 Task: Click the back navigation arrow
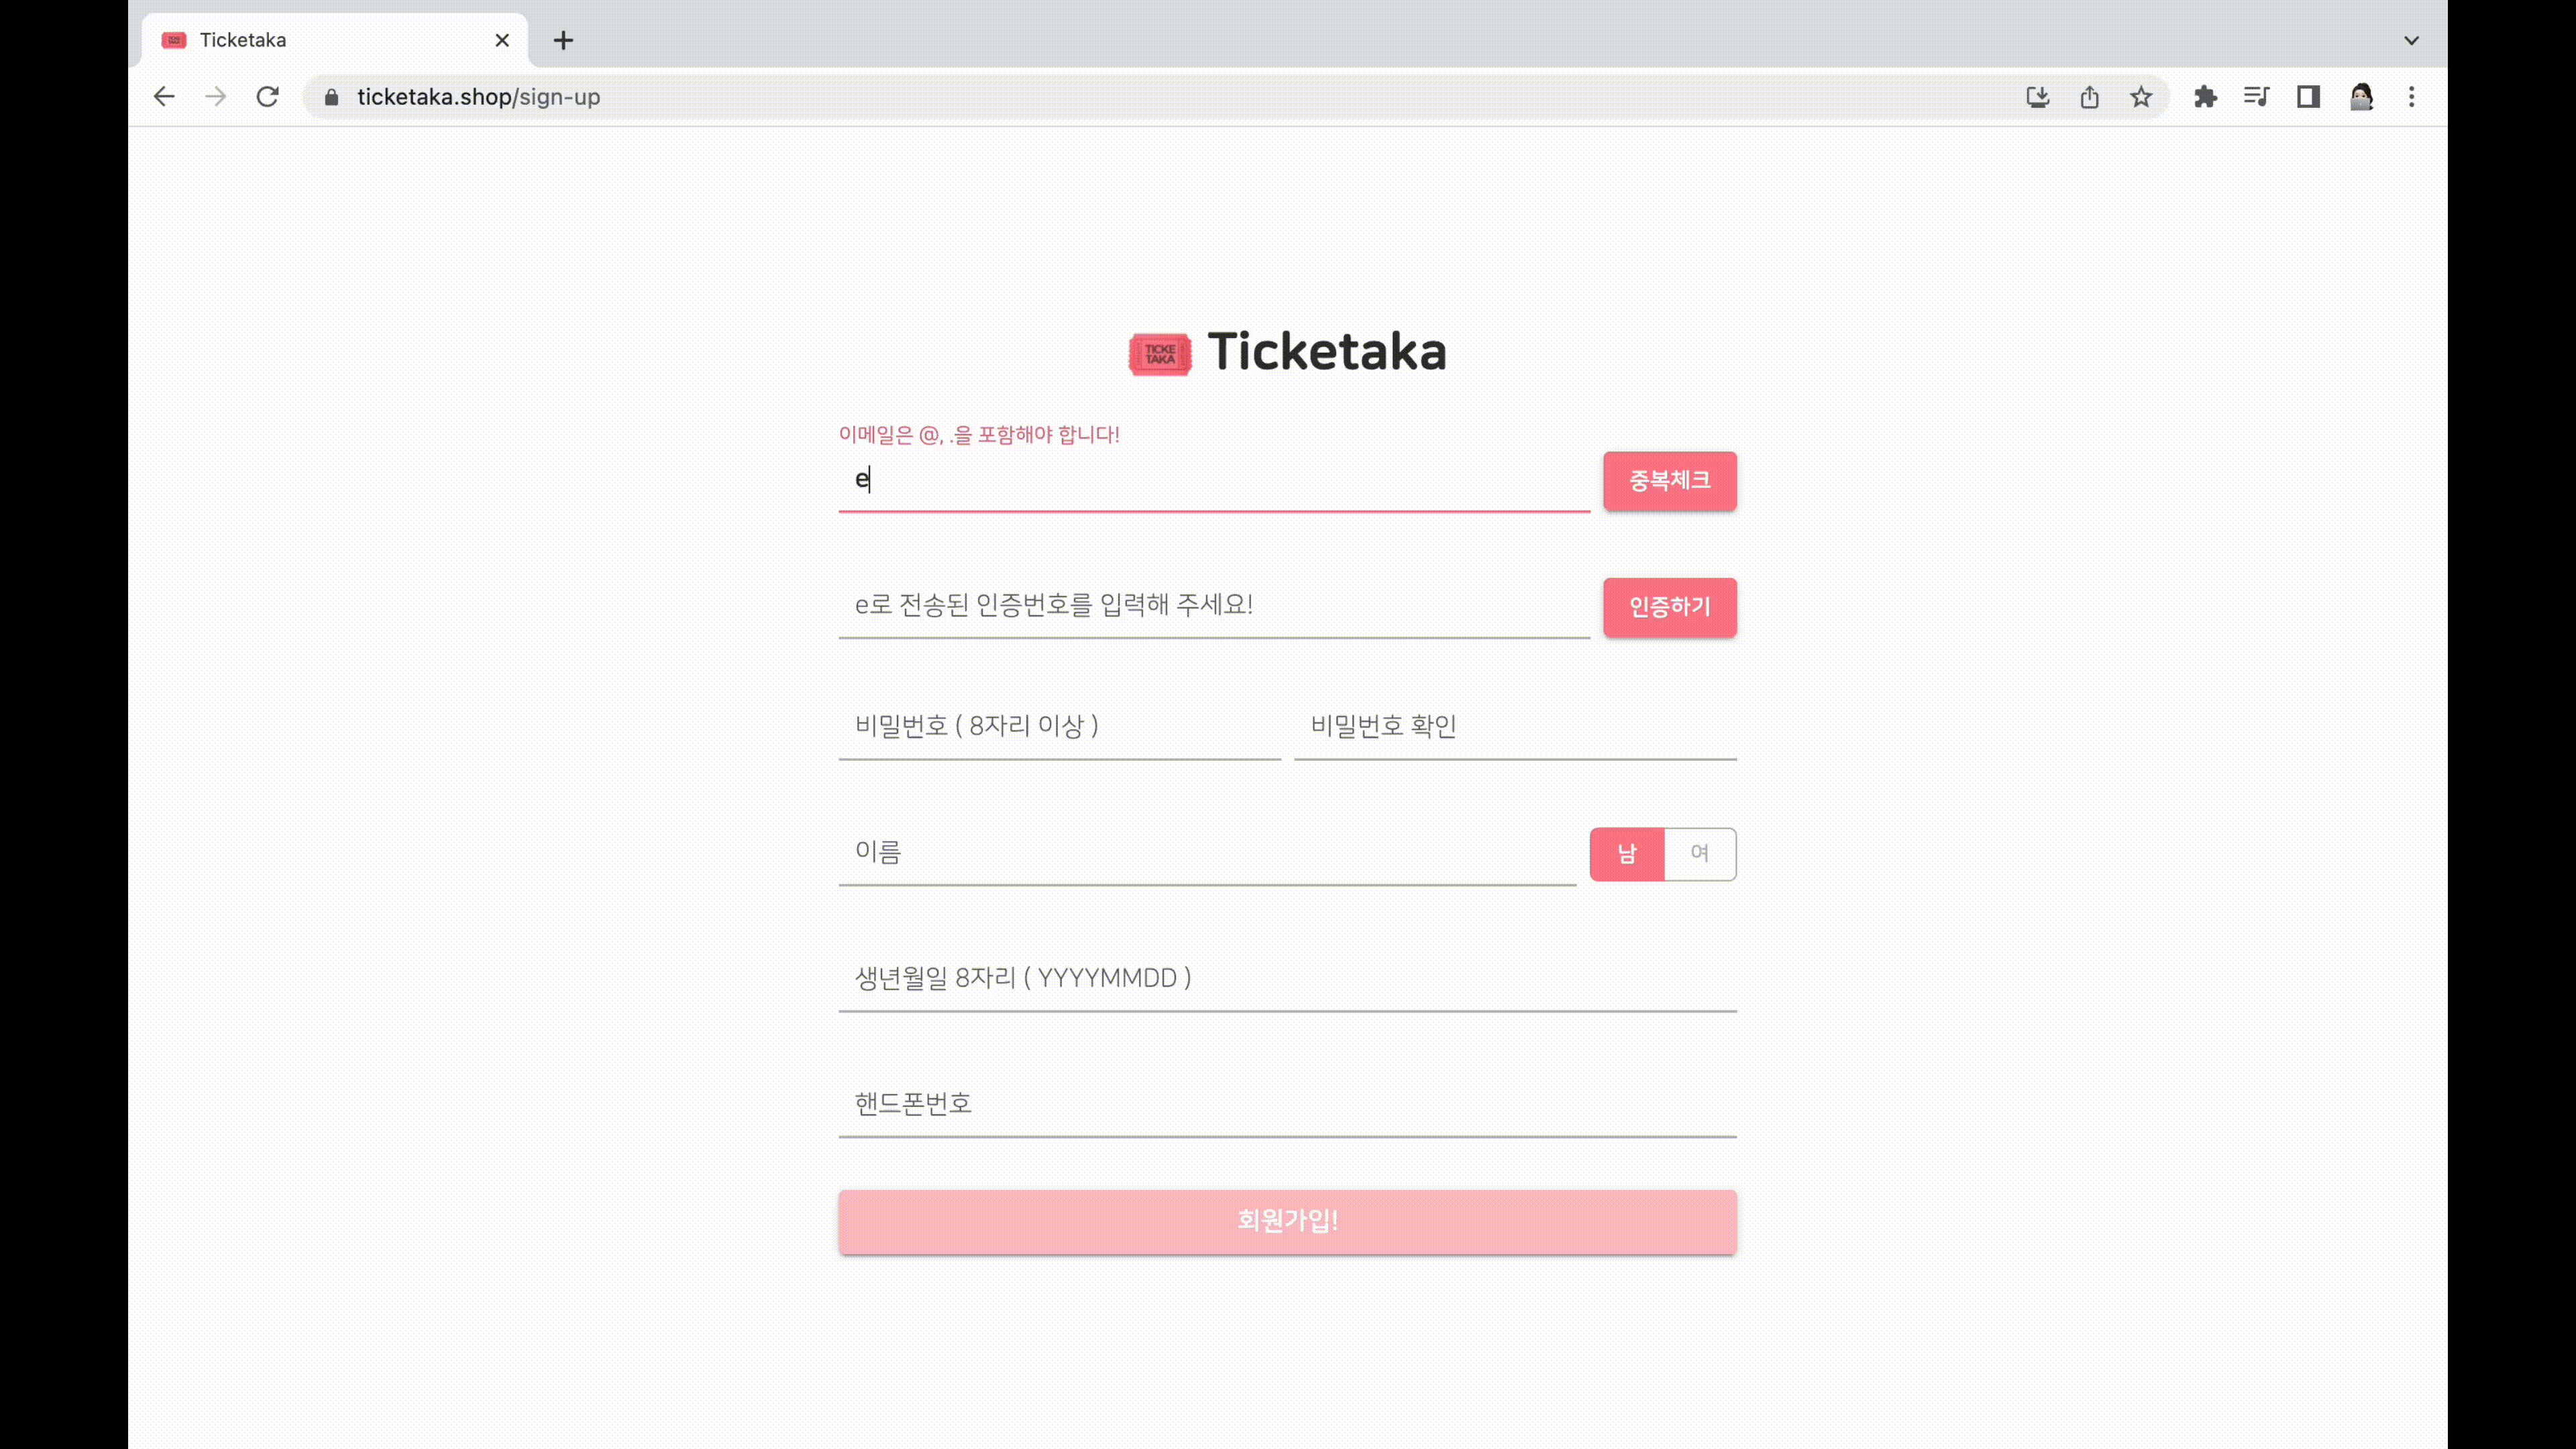coord(164,97)
